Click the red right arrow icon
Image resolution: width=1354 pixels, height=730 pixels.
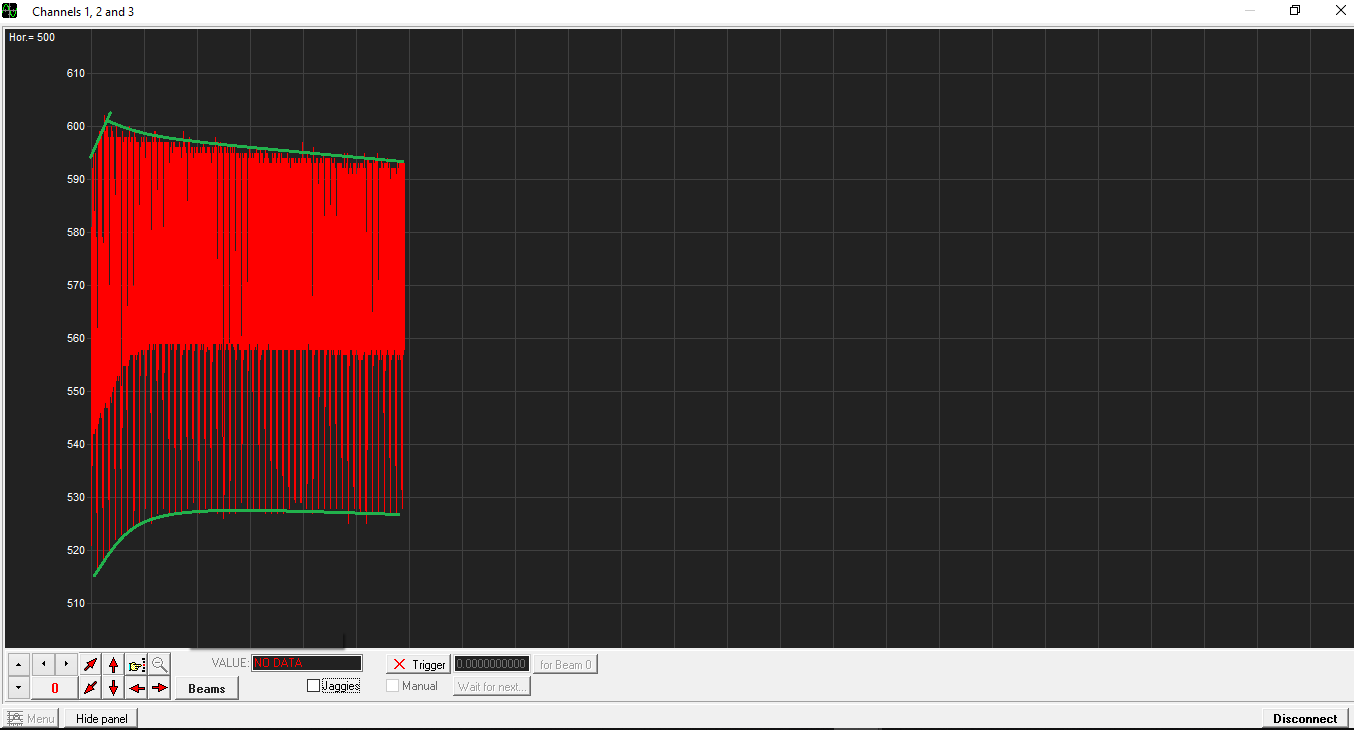[160, 688]
